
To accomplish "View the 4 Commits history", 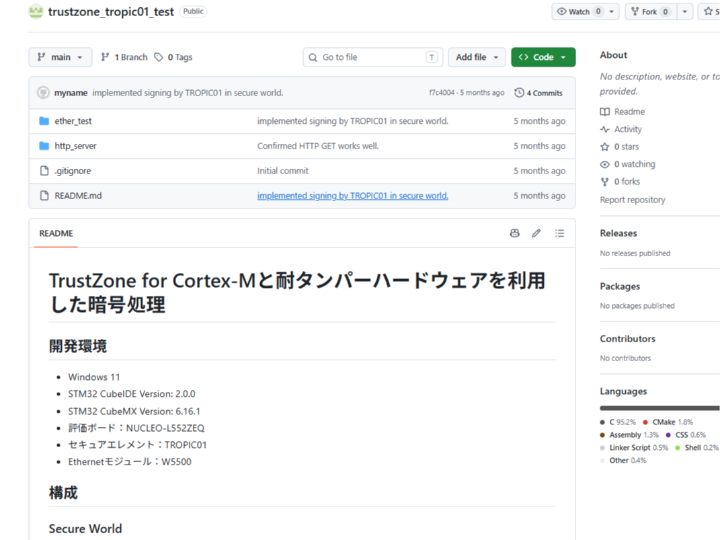I will click(539, 93).
